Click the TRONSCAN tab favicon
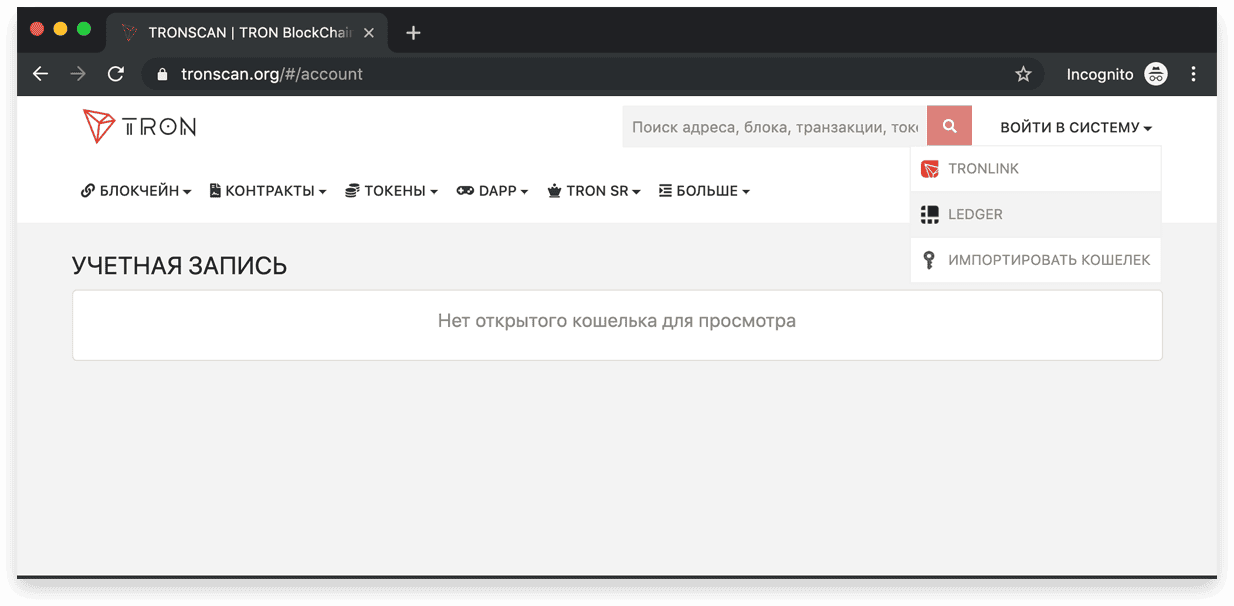Image resolution: width=1234 pixels, height=606 pixels. [x=129, y=33]
